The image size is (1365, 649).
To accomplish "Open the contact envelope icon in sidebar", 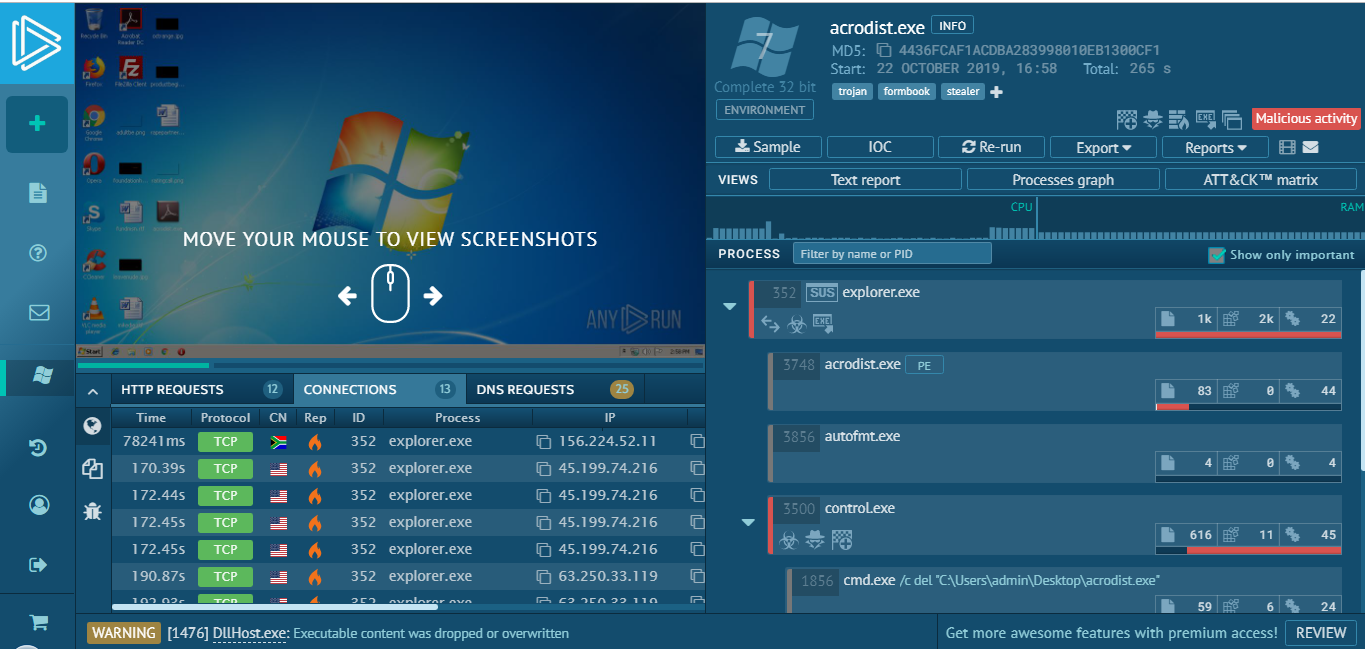I will (39, 312).
